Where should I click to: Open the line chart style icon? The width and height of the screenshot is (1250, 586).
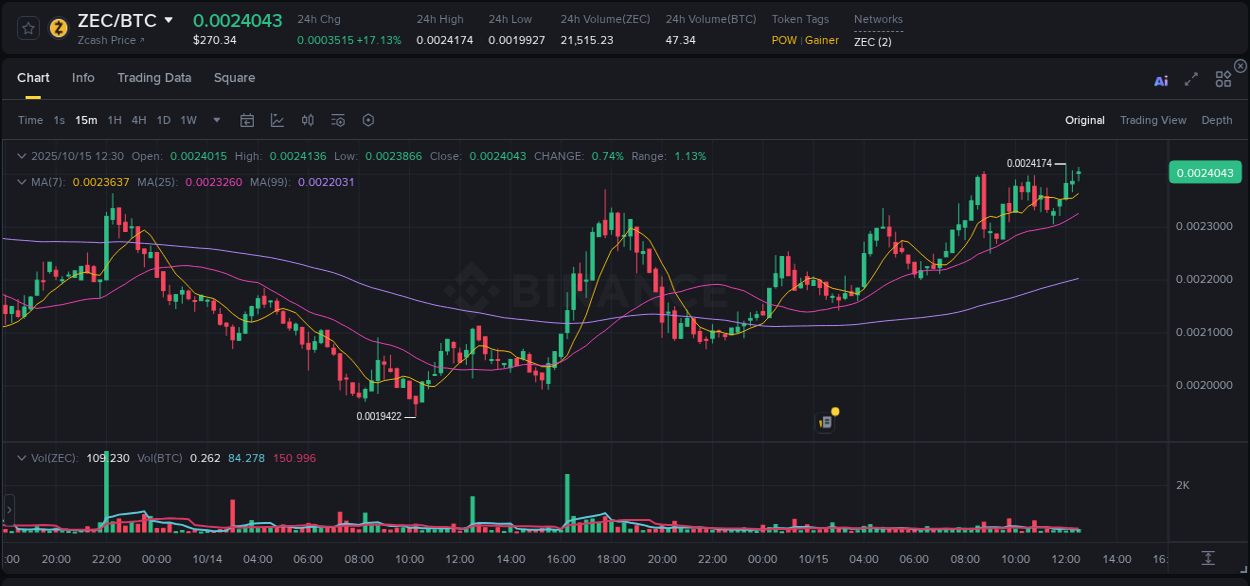pyautogui.click(x=278, y=120)
